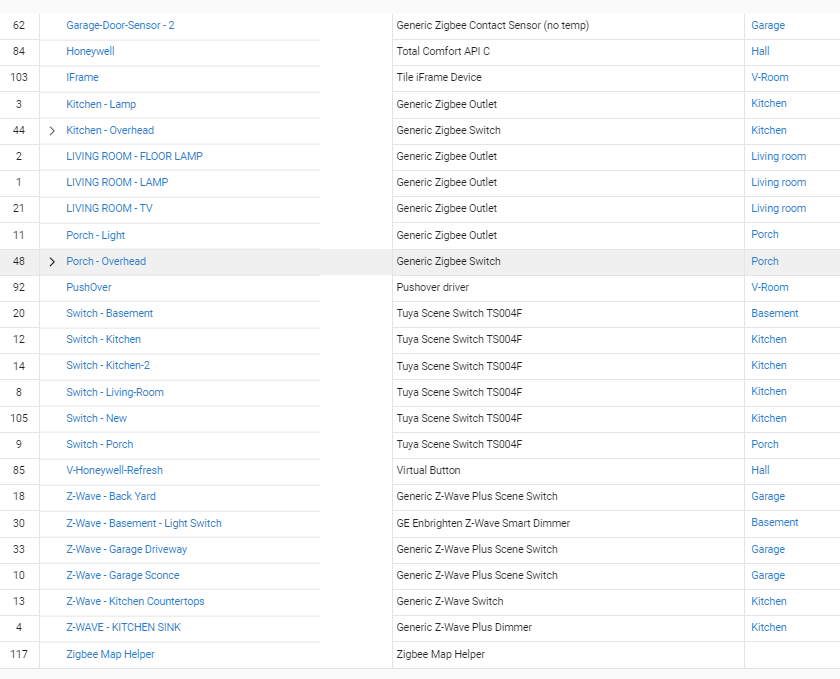Open Switch - Basement device
The width and height of the screenshot is (840, 679).
click(x=109, y=313)
